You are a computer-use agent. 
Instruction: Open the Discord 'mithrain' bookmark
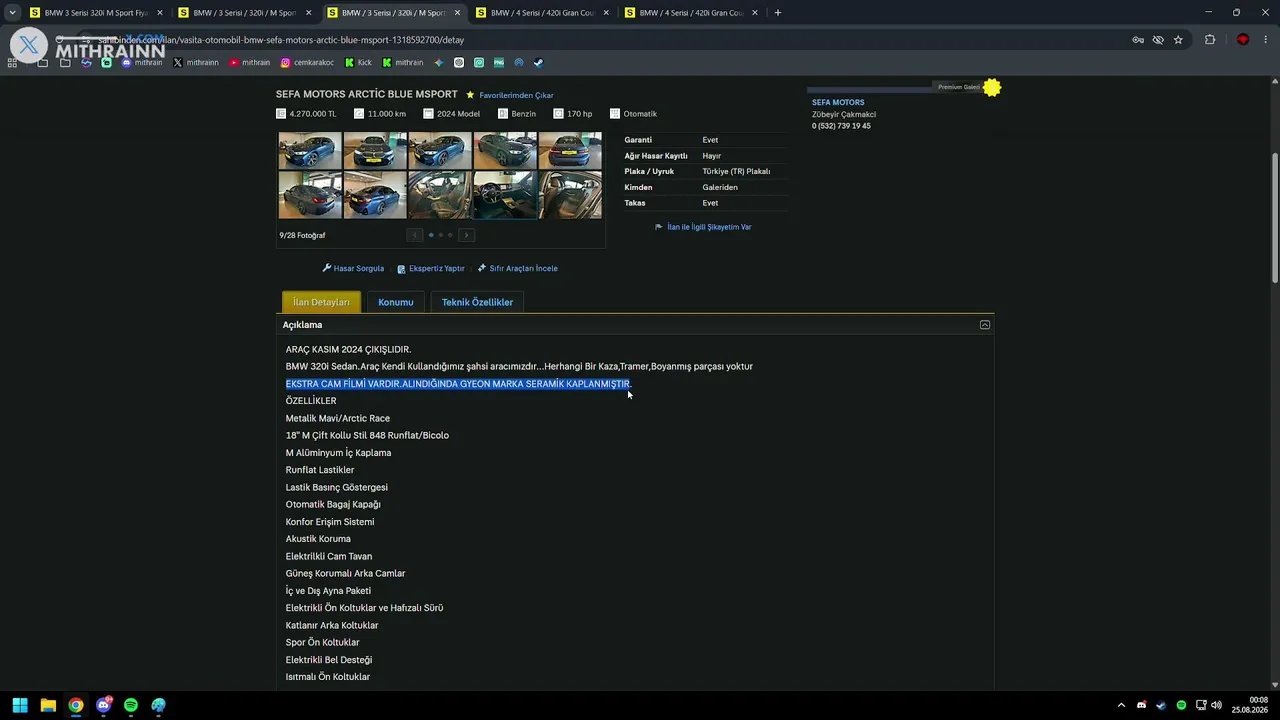pyautogui.click(x=142, y=62)
